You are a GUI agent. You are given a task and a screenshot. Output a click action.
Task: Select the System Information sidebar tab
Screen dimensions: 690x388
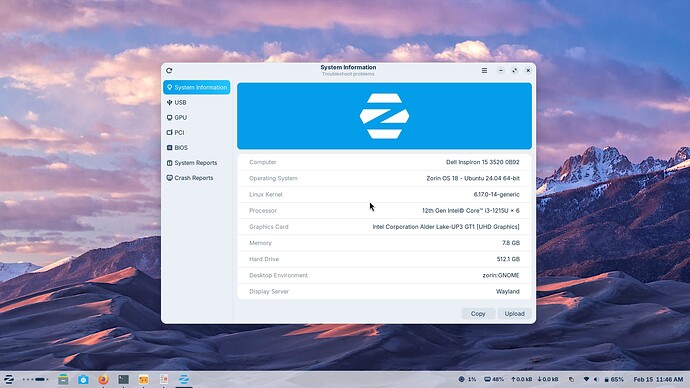(x=196, y=87)
